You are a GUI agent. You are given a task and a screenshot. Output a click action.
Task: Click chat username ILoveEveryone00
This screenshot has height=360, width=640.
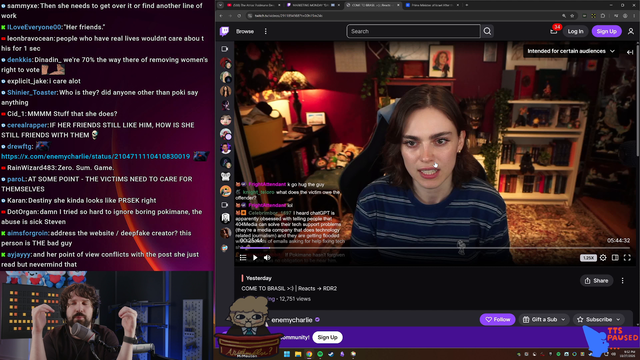click(34, 27)
